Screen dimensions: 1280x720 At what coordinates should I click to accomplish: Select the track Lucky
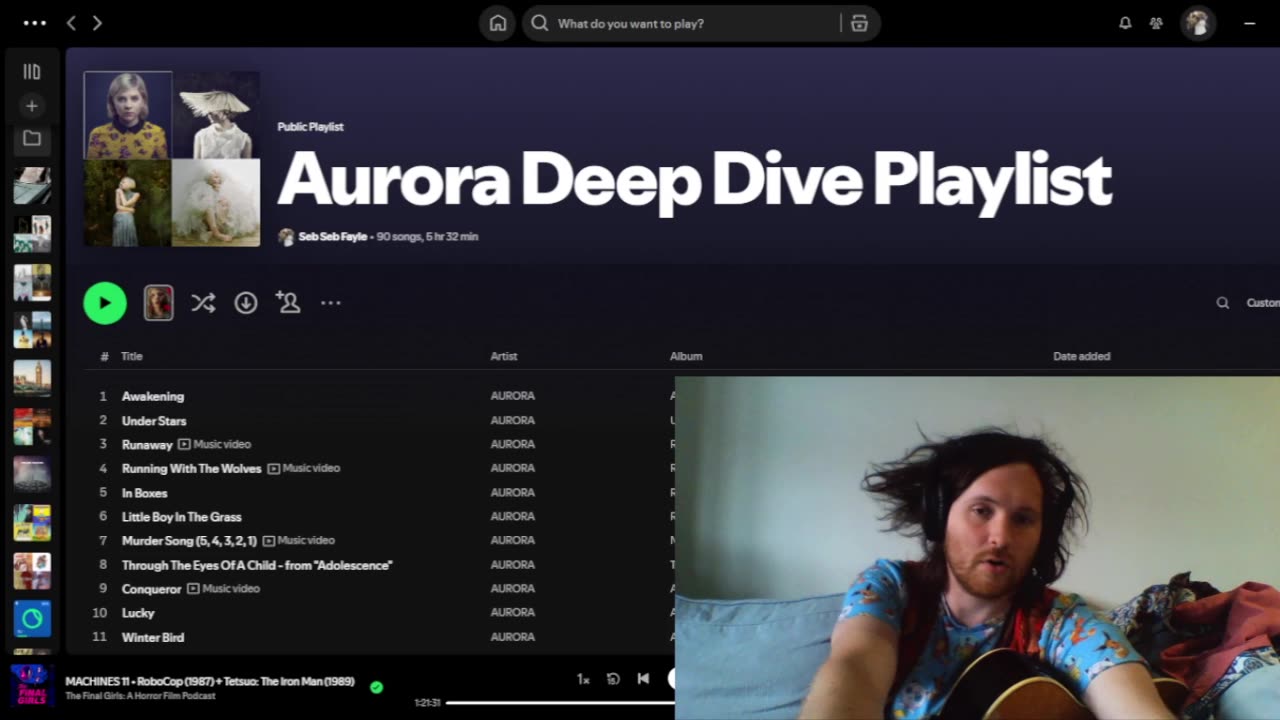coord(138,613)
